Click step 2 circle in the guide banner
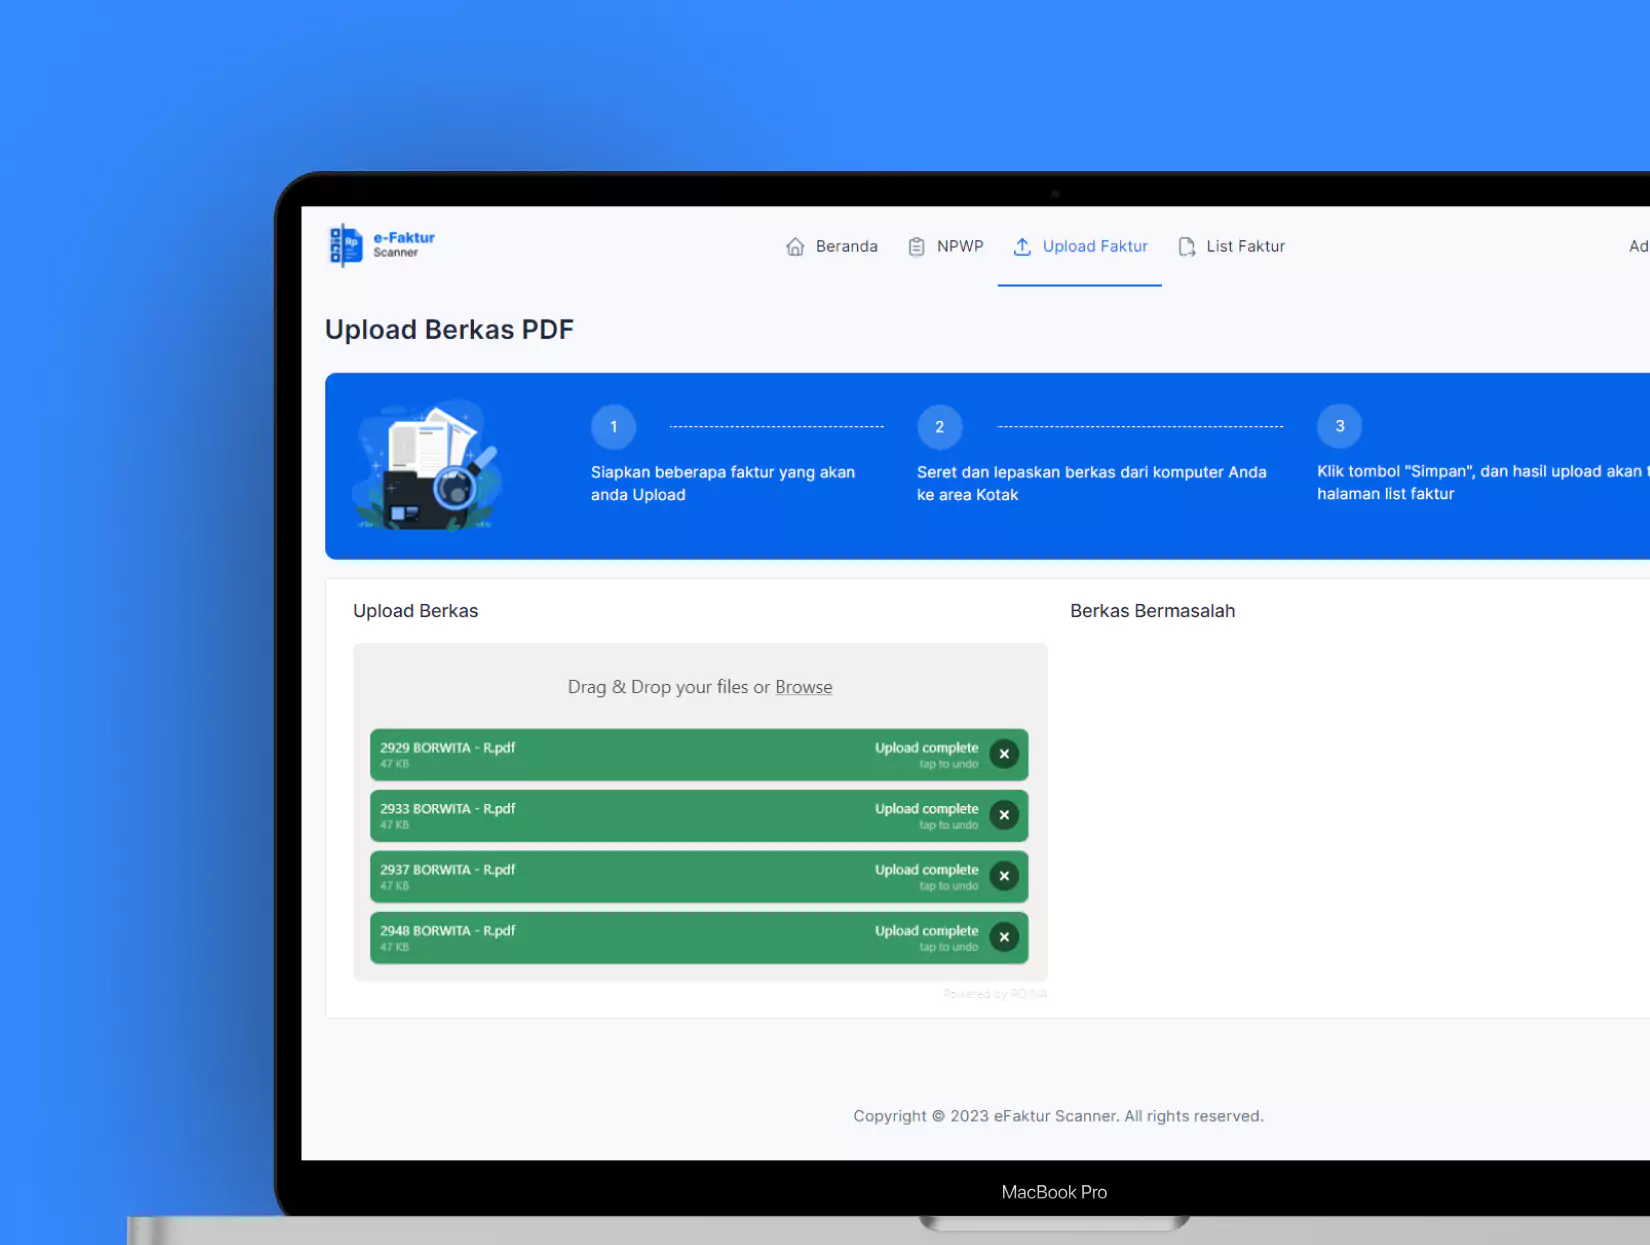 939,427
